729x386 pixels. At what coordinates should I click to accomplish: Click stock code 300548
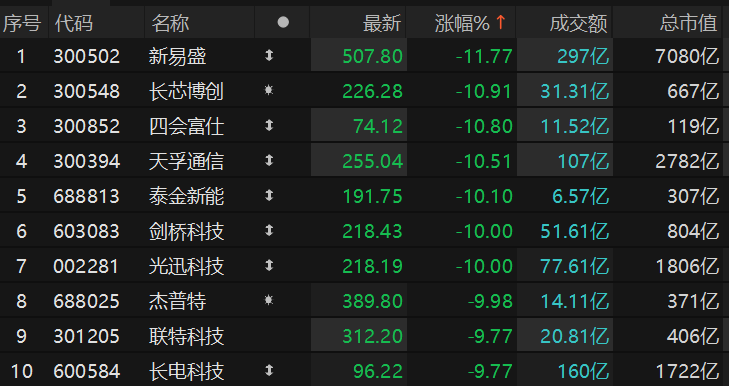point(86,91)
